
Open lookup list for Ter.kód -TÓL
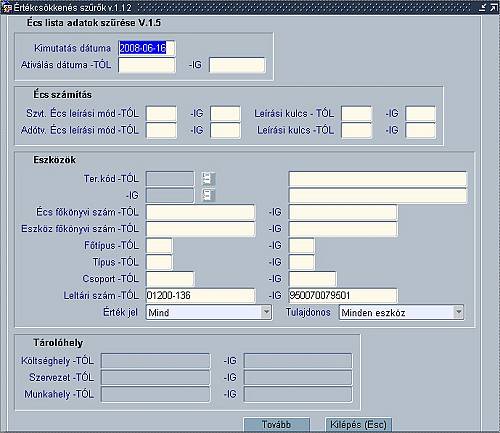208,179
